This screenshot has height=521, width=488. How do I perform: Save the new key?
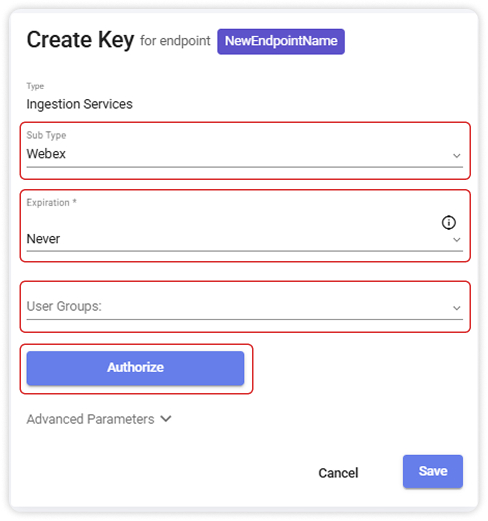pyautogui.click(x=433, y=471)
